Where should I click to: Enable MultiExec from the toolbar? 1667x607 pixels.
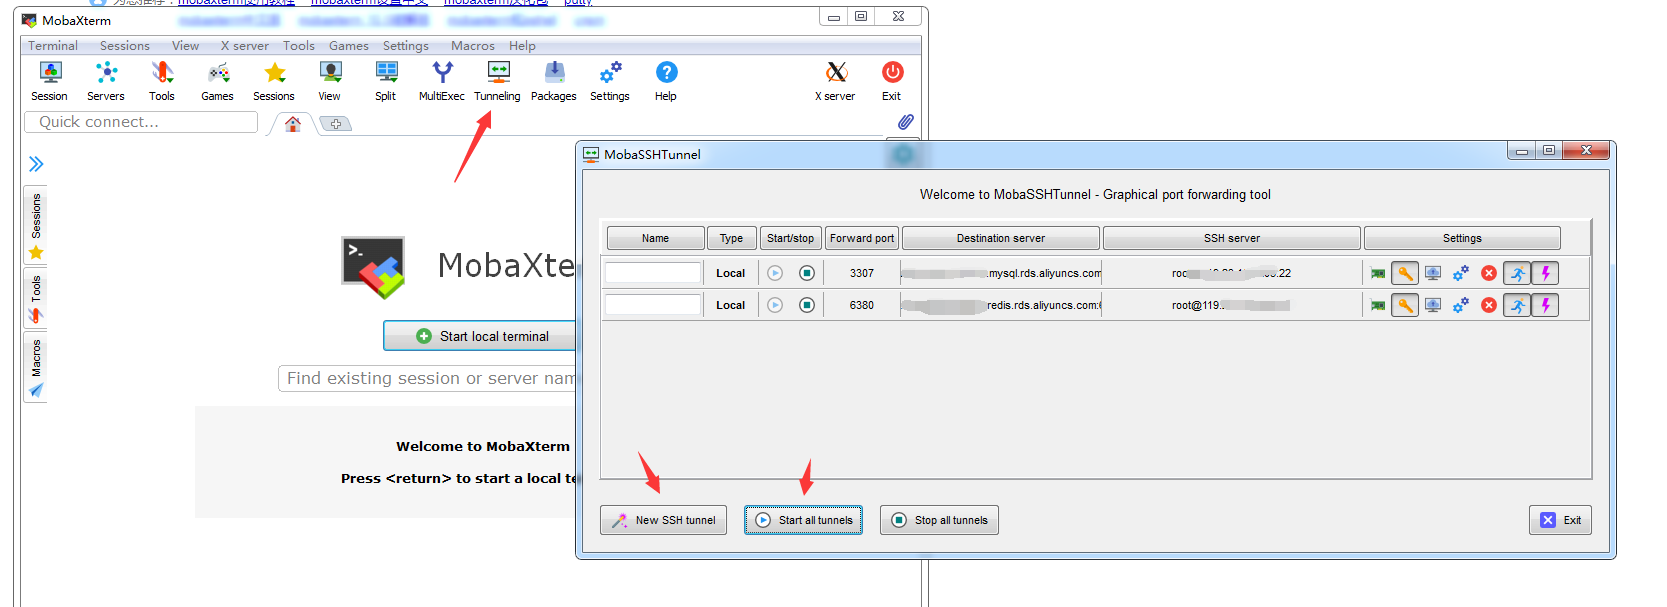[x=442, y=81]
